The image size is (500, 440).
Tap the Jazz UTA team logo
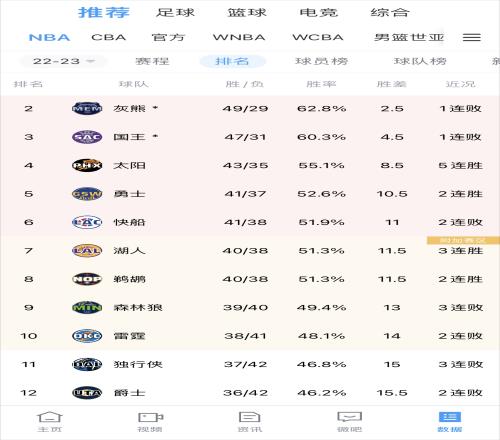coord(87,393)
